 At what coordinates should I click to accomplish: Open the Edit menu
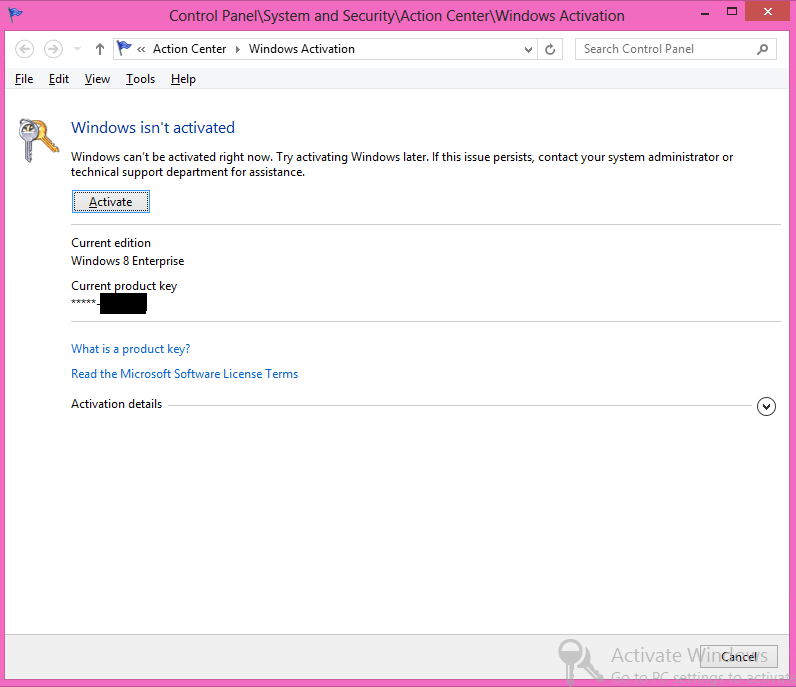click(x=59, y=79)
